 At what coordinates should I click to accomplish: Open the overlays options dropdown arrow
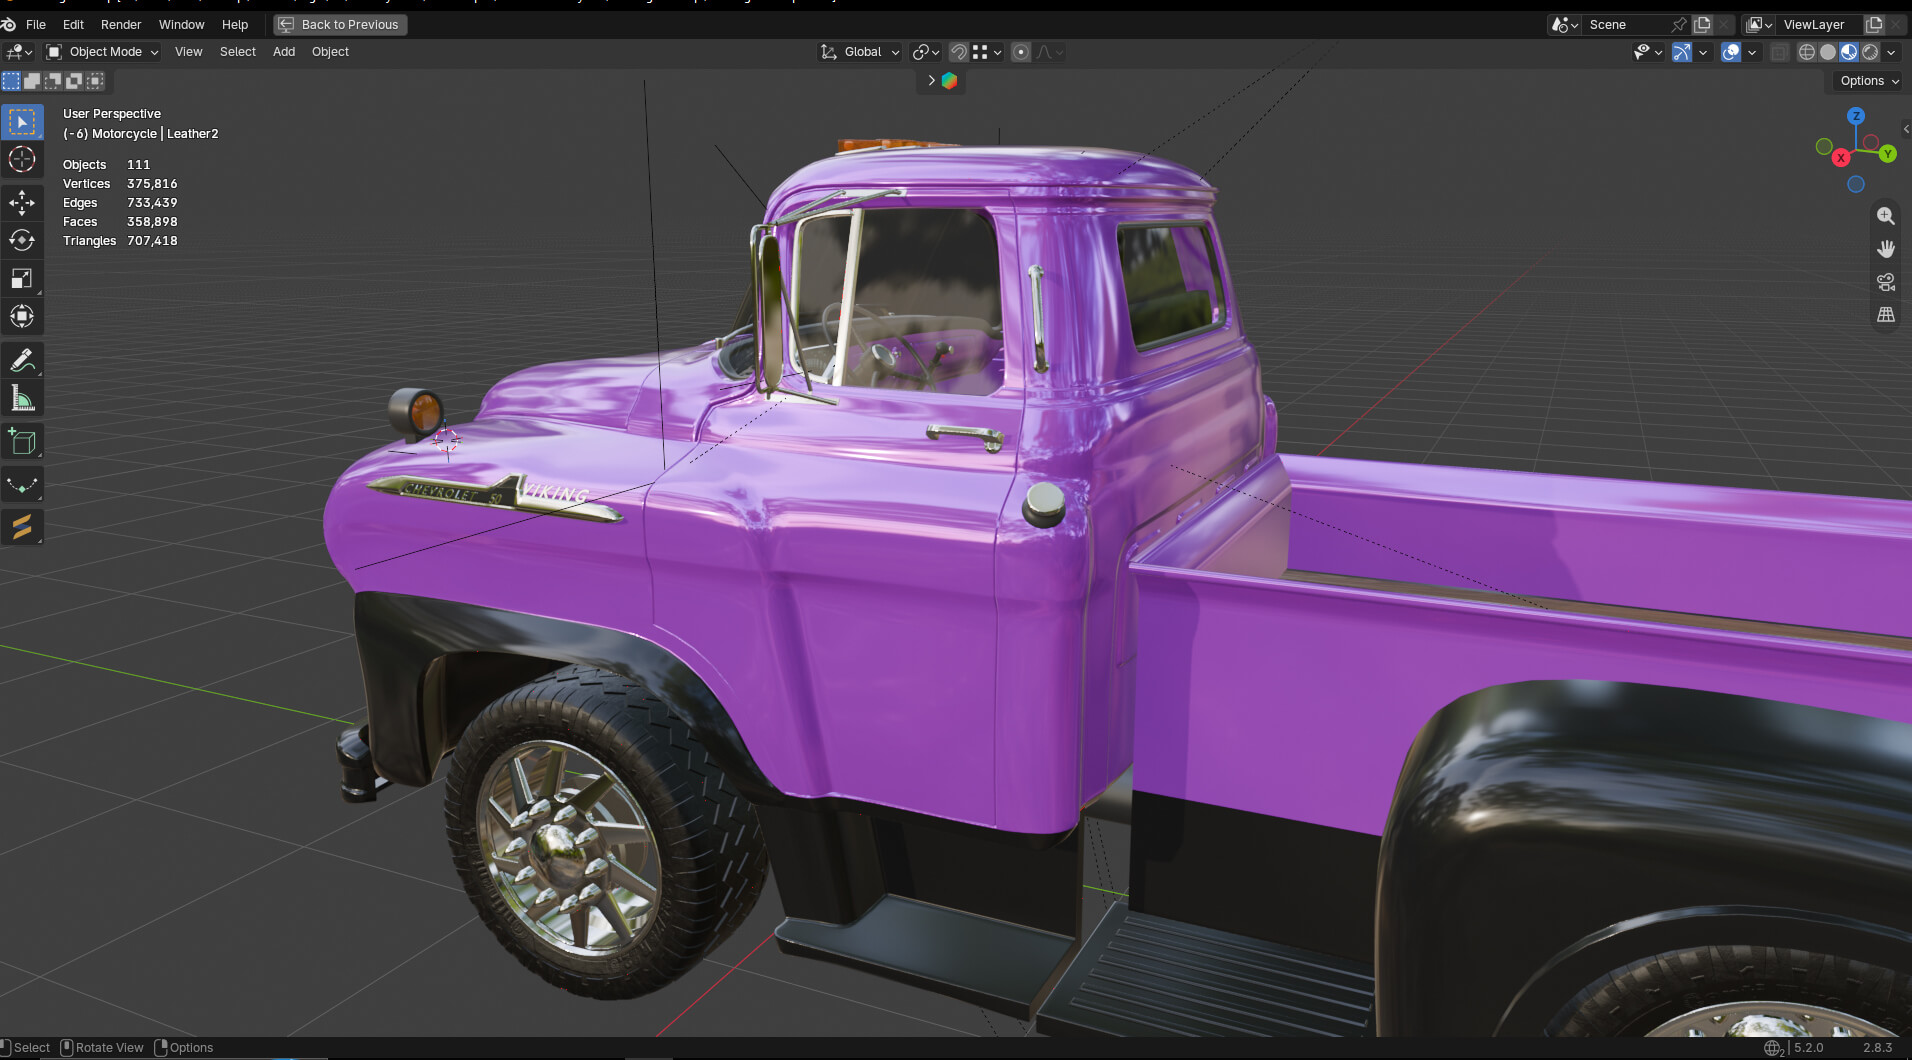[1752, 52]
